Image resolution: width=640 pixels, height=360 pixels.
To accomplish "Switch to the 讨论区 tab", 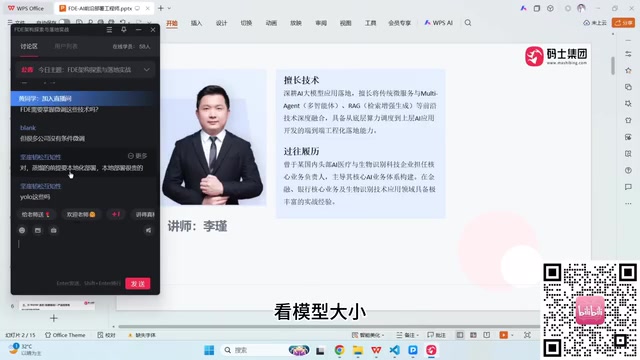I will pyautogui.click(x=29, y=47).
